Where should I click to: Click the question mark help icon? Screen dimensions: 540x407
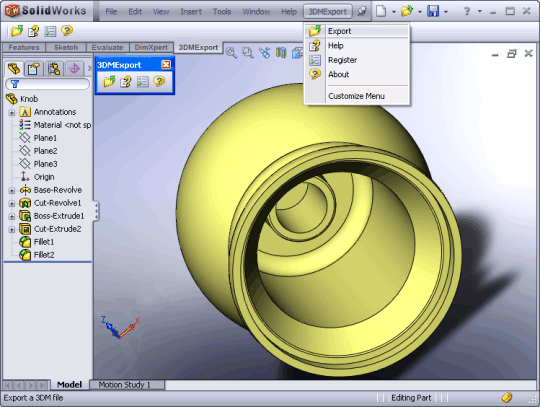[467, 11]
